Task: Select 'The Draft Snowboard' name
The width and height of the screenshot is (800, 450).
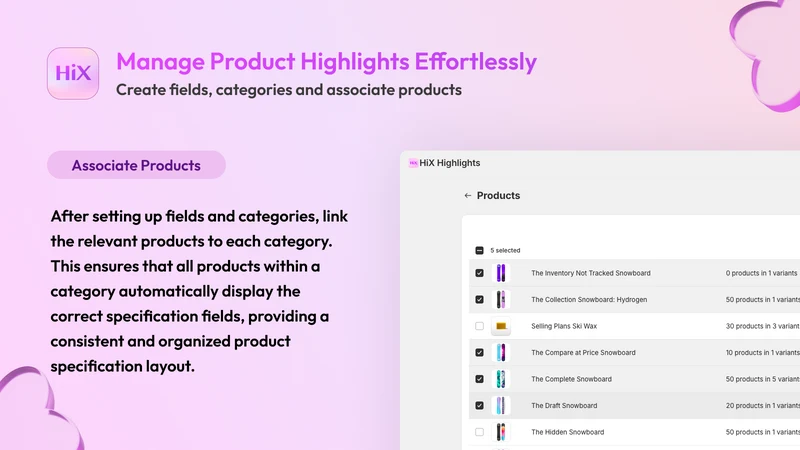Action: click(564, 406)
